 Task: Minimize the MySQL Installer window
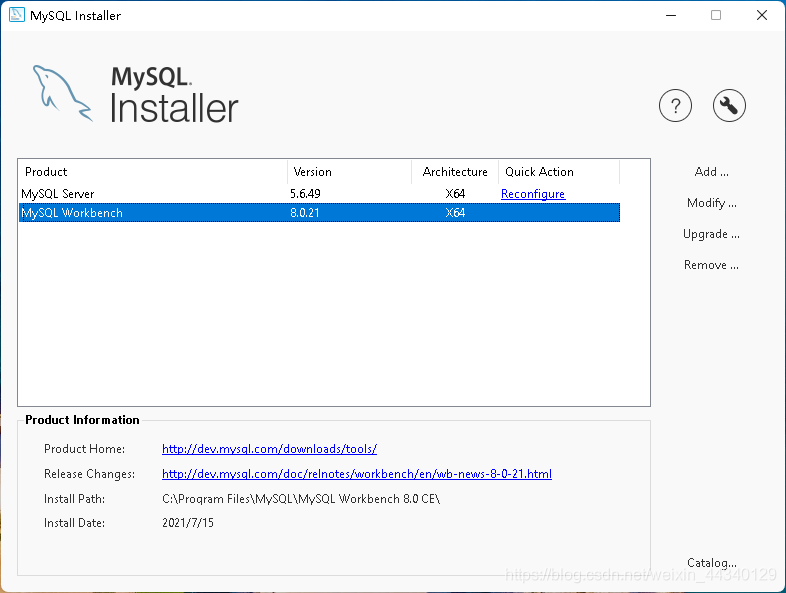tap(671, 15)
